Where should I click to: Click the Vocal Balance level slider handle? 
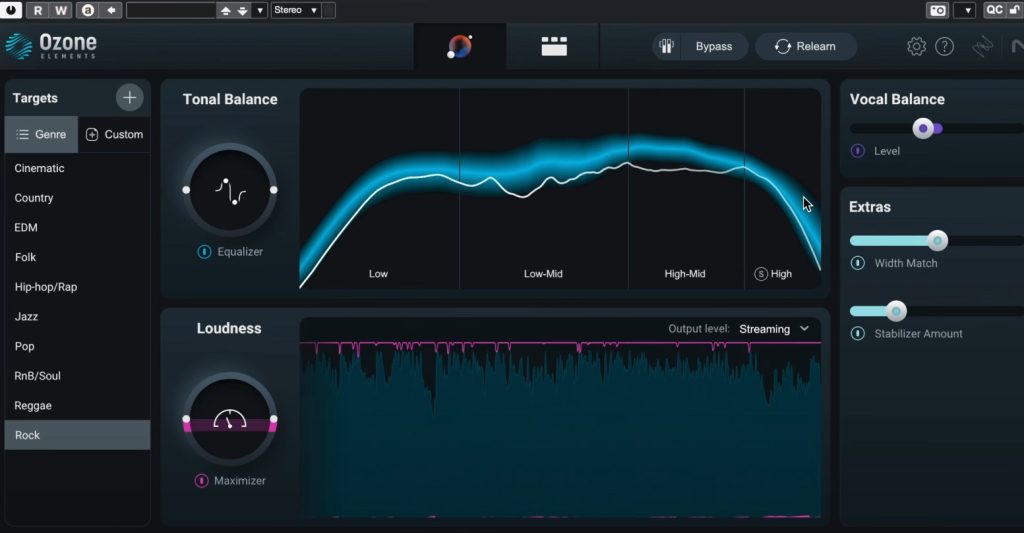coord(923,128)
